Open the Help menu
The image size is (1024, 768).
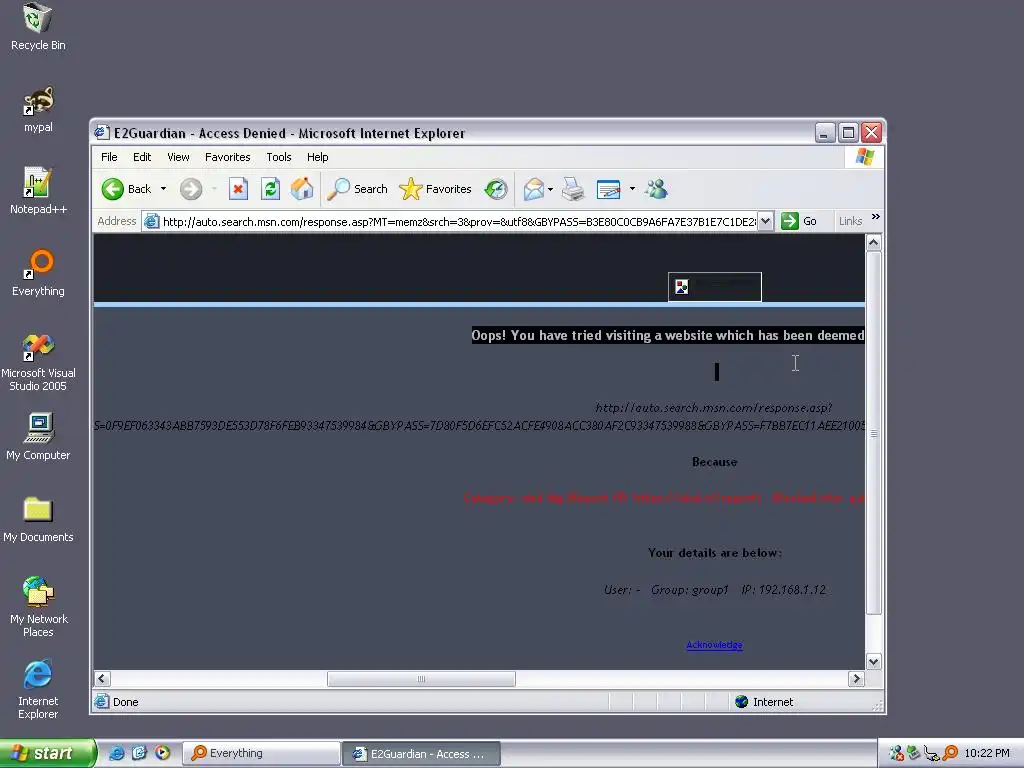tap(317, 157)
